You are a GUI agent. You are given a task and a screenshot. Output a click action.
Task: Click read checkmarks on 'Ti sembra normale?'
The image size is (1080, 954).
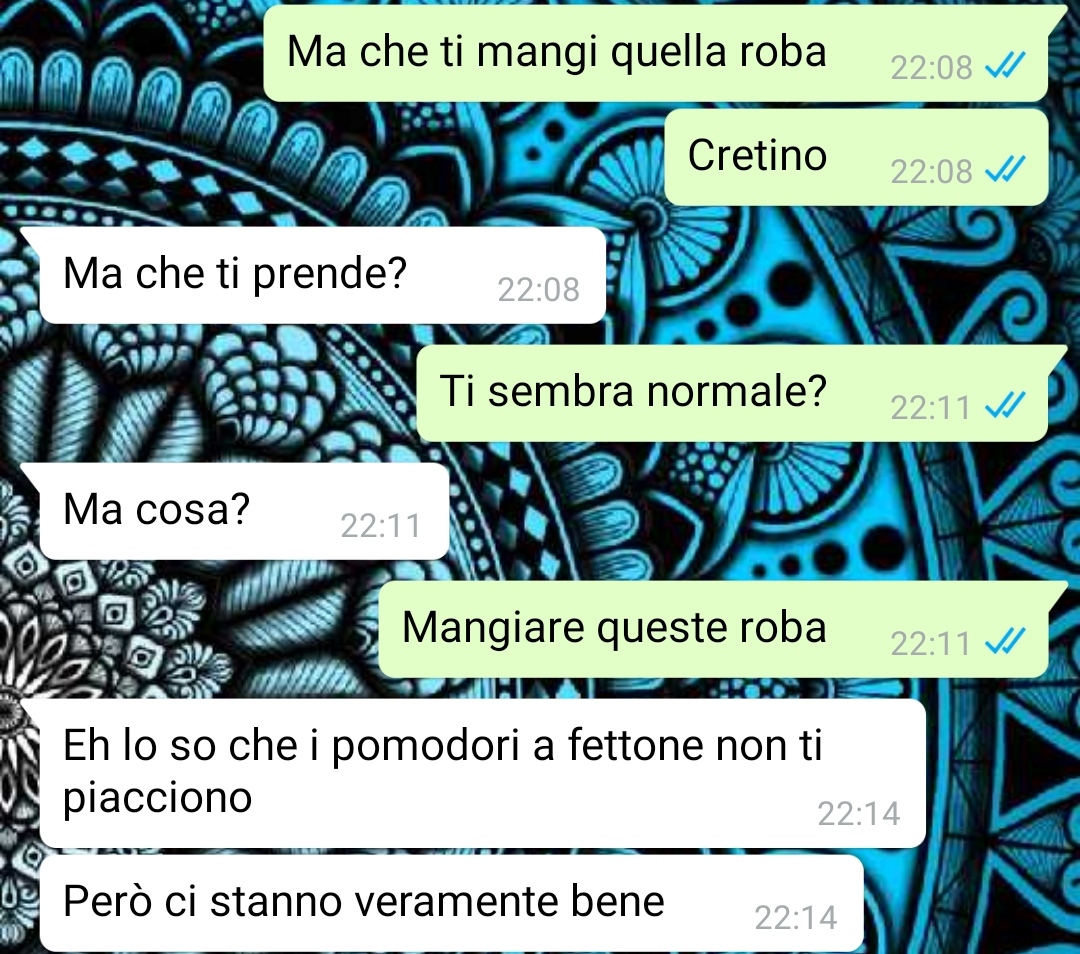coord(1005,406)
